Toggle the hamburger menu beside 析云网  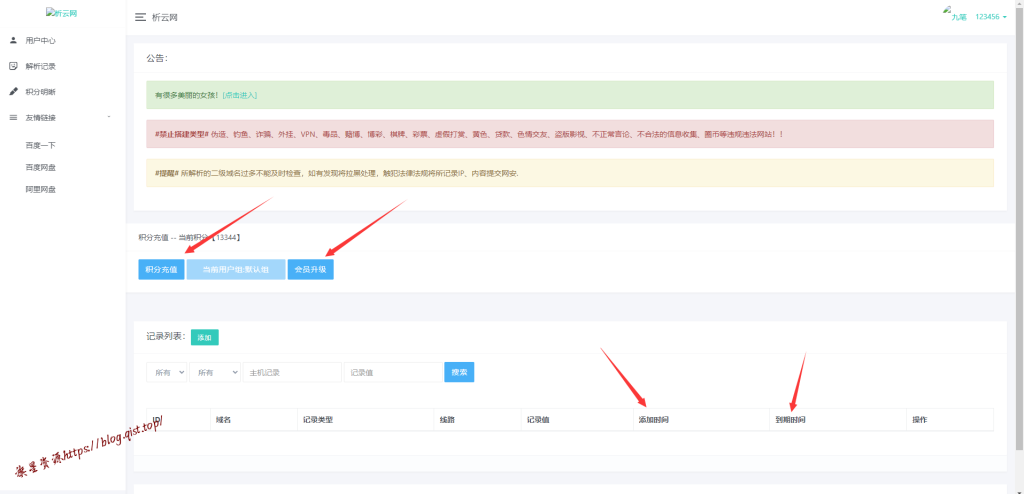(x=140, y=18)
